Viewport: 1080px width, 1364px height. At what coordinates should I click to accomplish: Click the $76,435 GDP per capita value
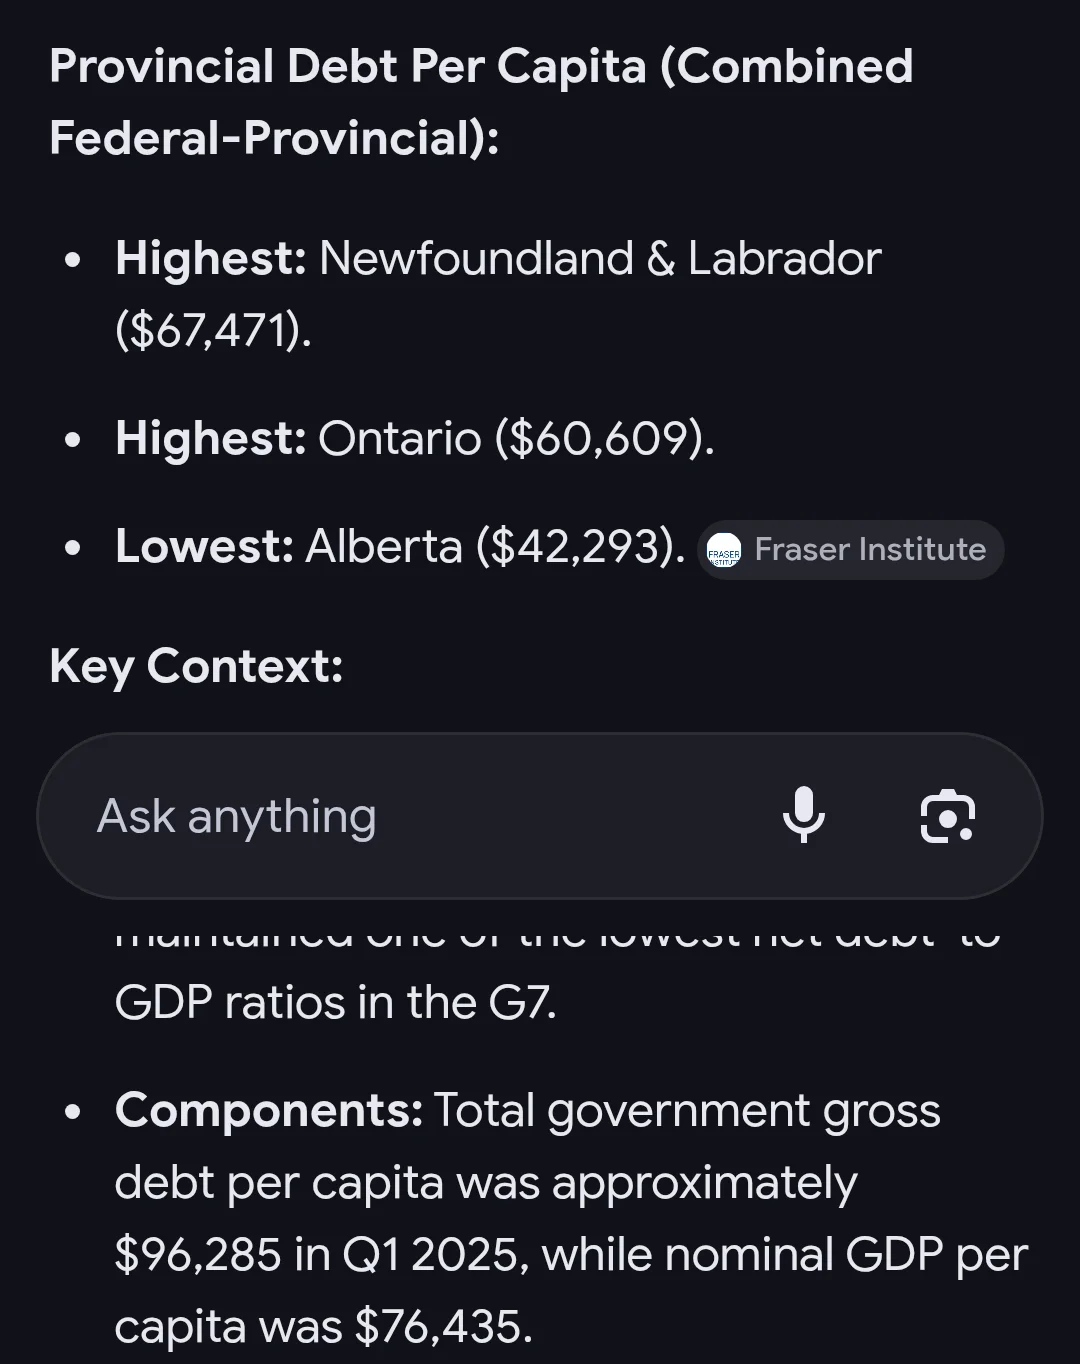click(x=443, y=1327)
